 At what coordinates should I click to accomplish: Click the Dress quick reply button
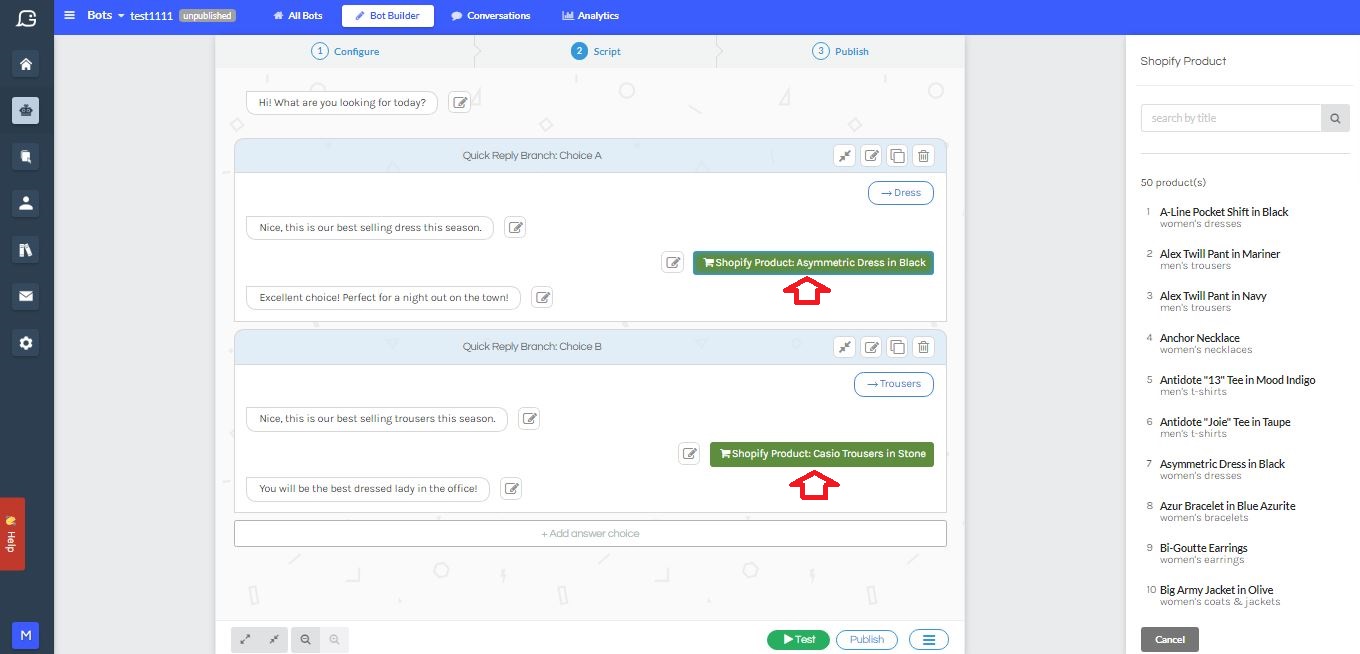click(901, 193)
